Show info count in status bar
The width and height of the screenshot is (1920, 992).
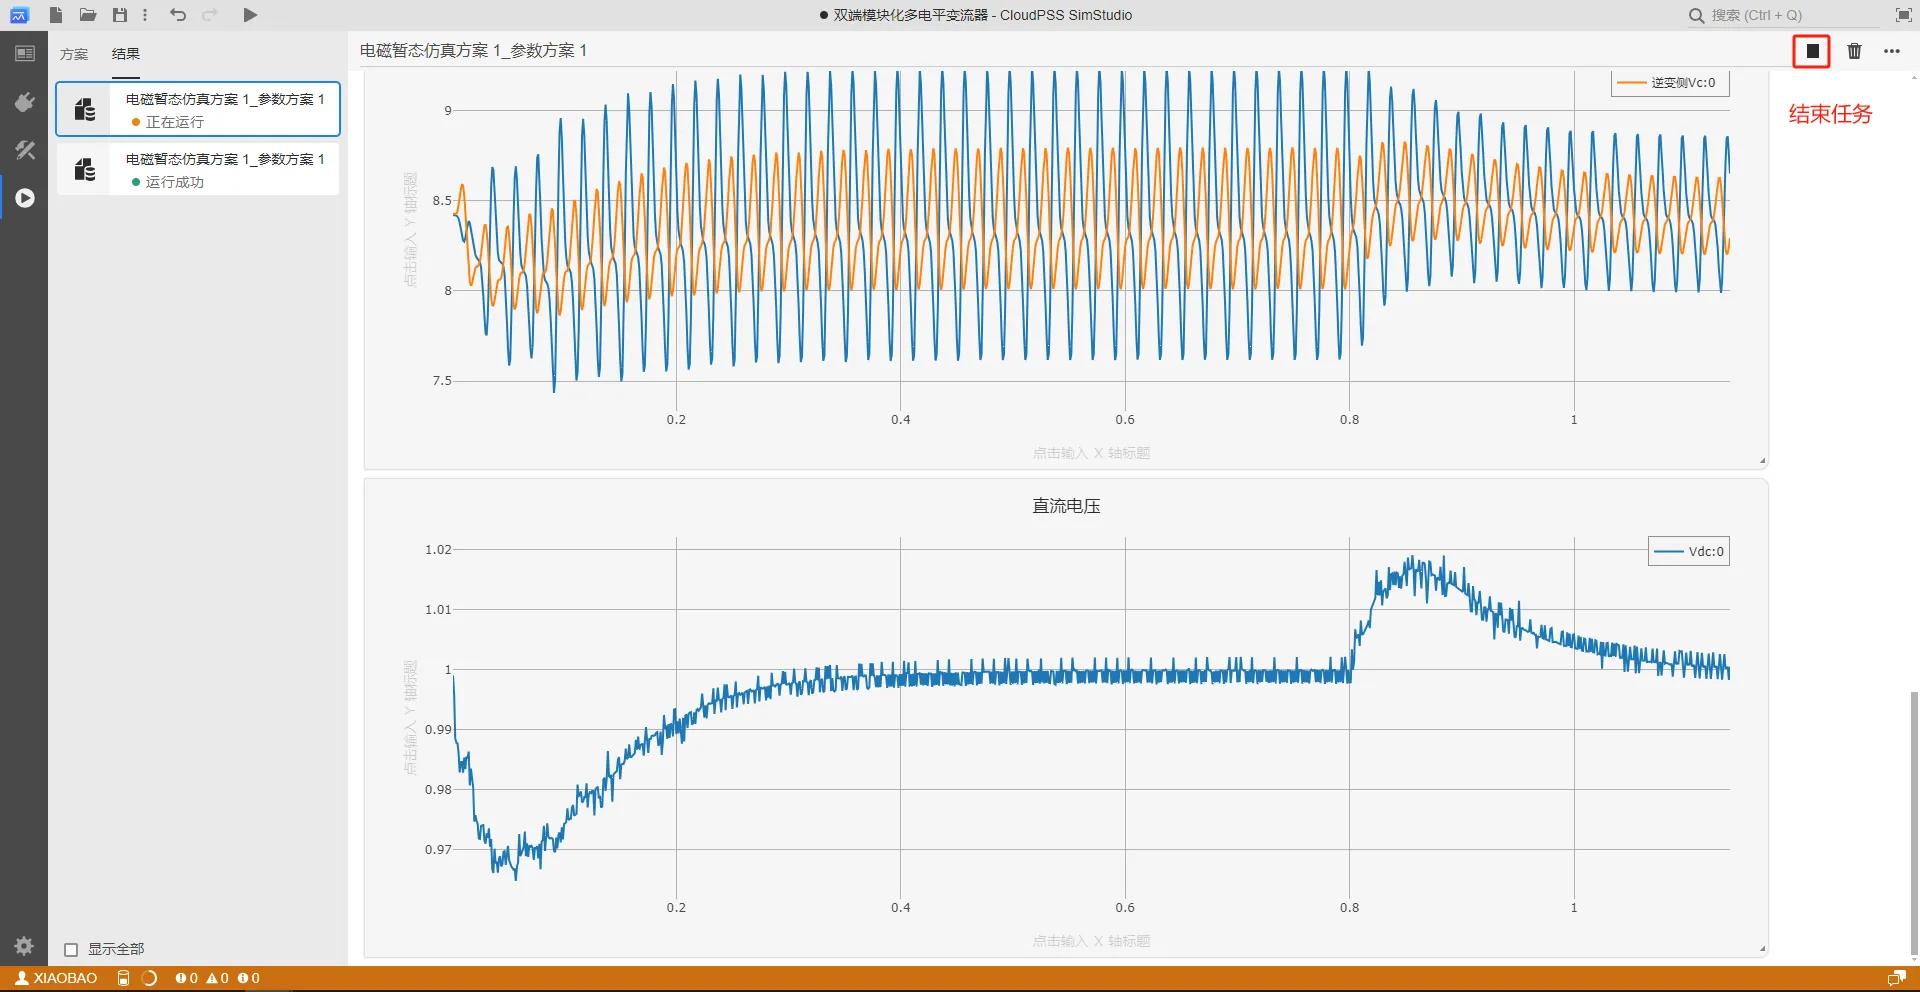pos(248,979)
